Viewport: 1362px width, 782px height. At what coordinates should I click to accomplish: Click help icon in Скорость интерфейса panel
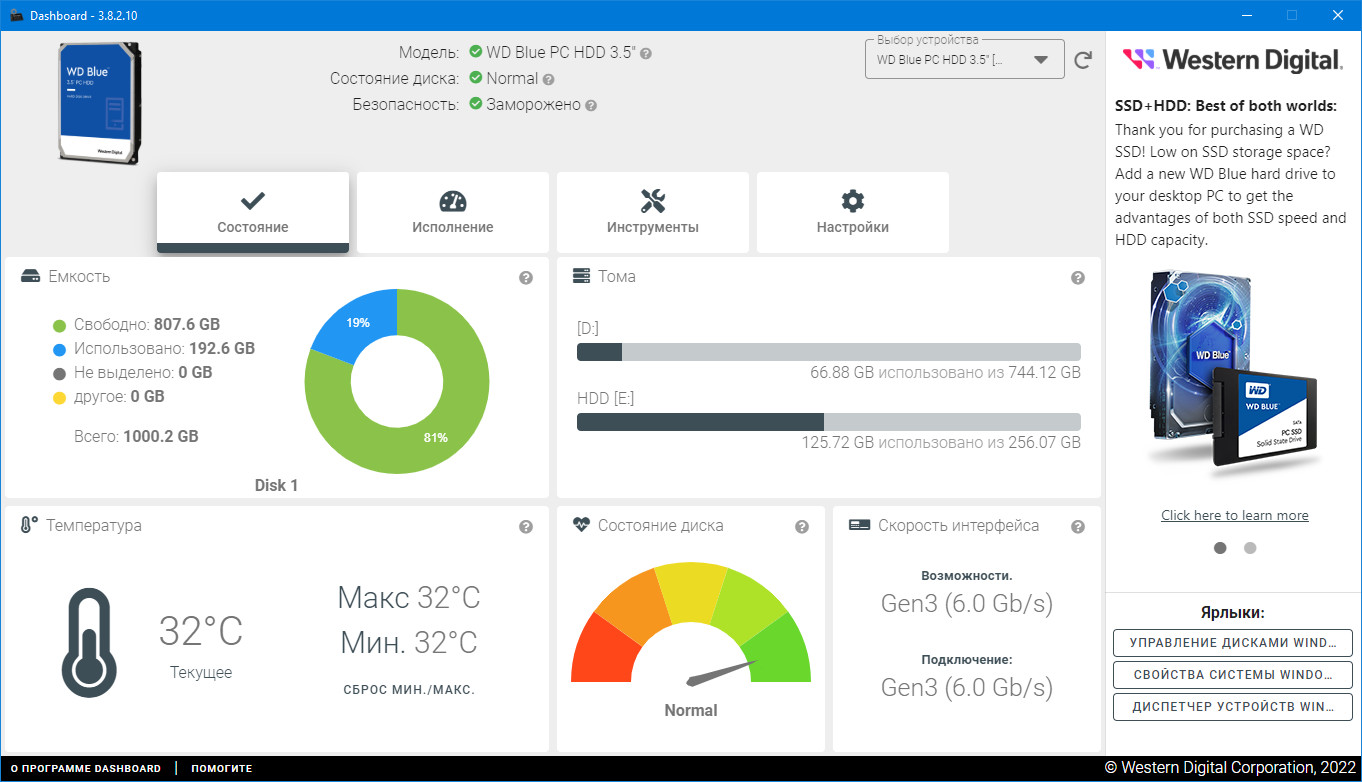click(x=1078, y=527)
